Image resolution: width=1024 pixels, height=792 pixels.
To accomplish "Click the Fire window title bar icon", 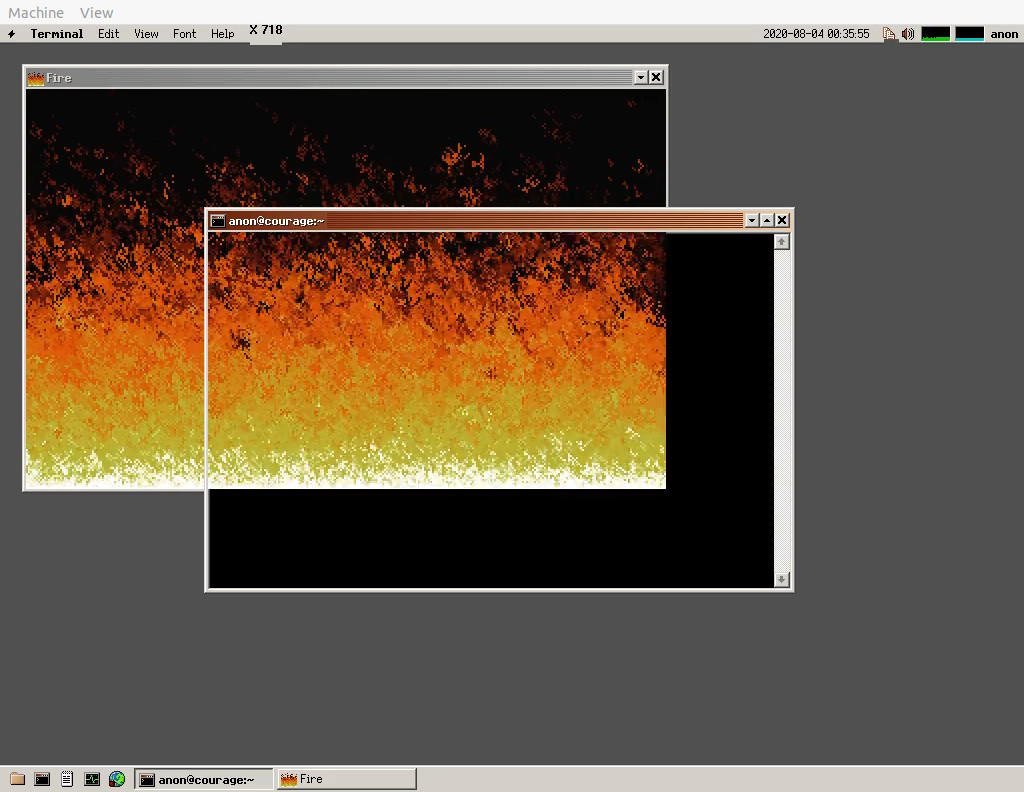I will [35, 78].
